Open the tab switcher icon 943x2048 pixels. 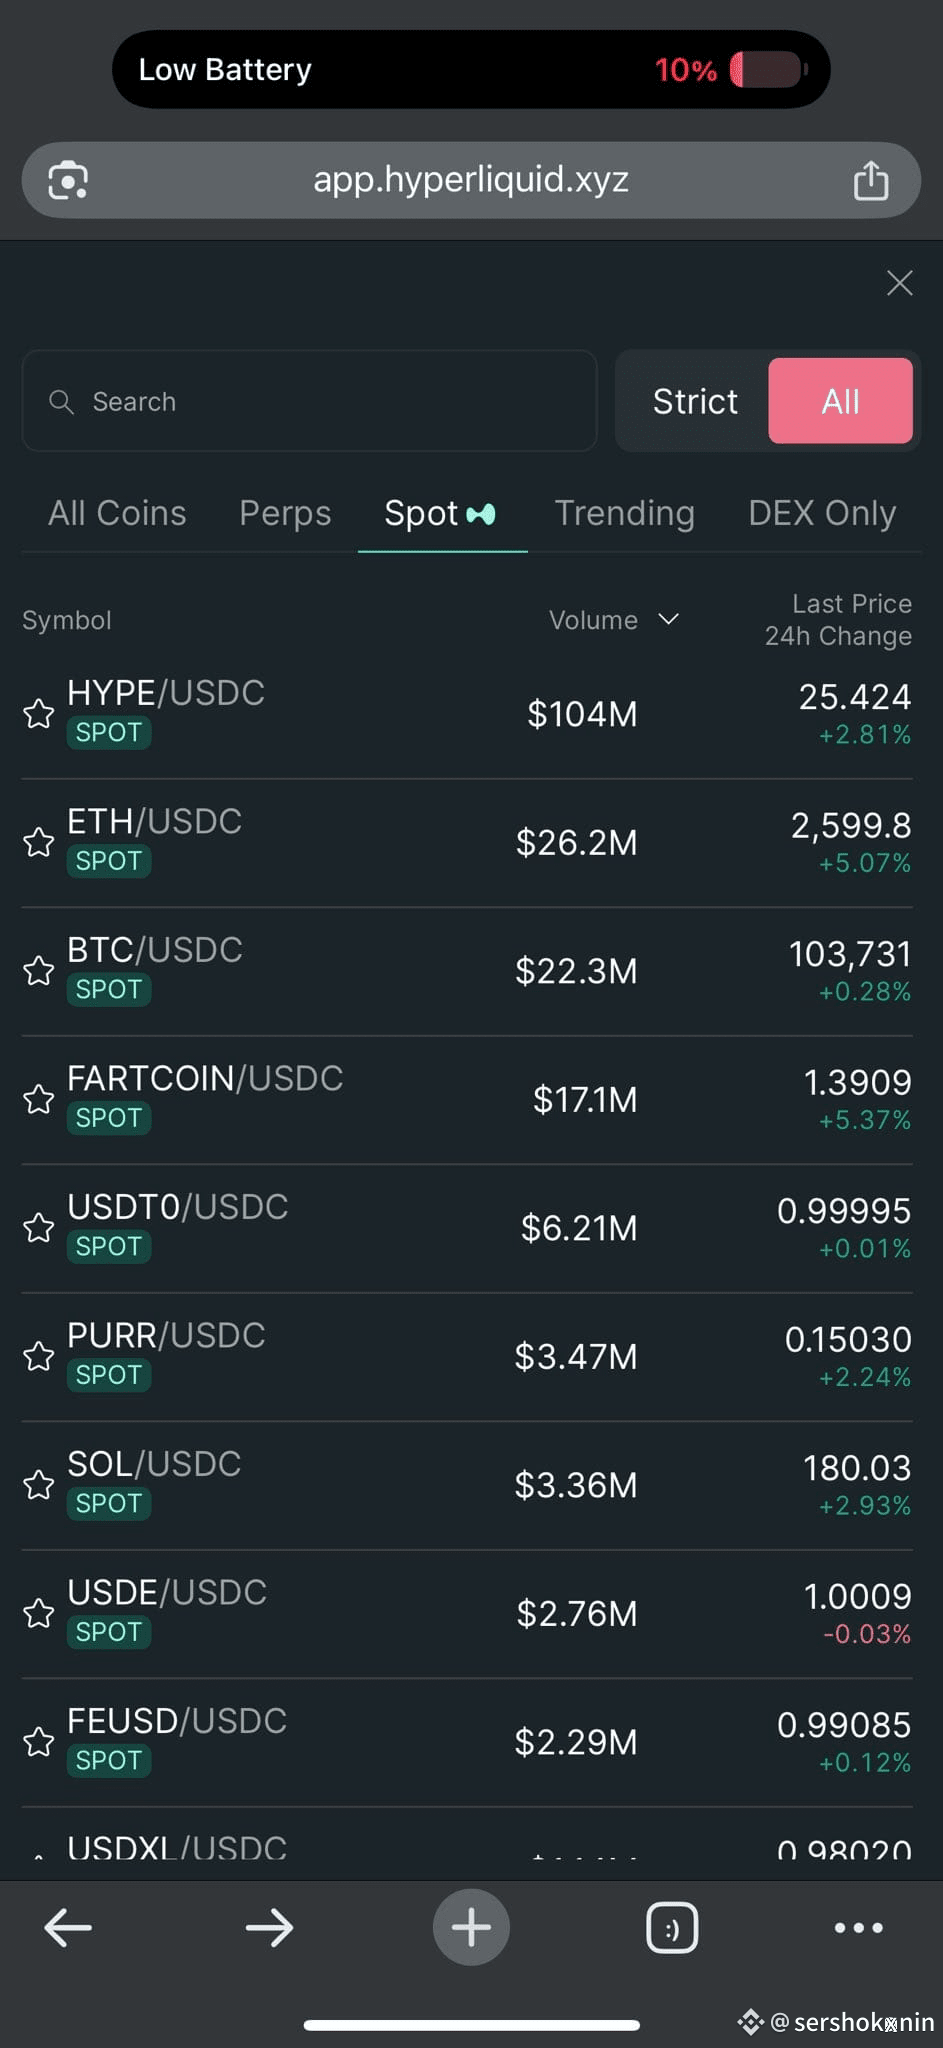pyautogui.click(x=672, y=1927)
